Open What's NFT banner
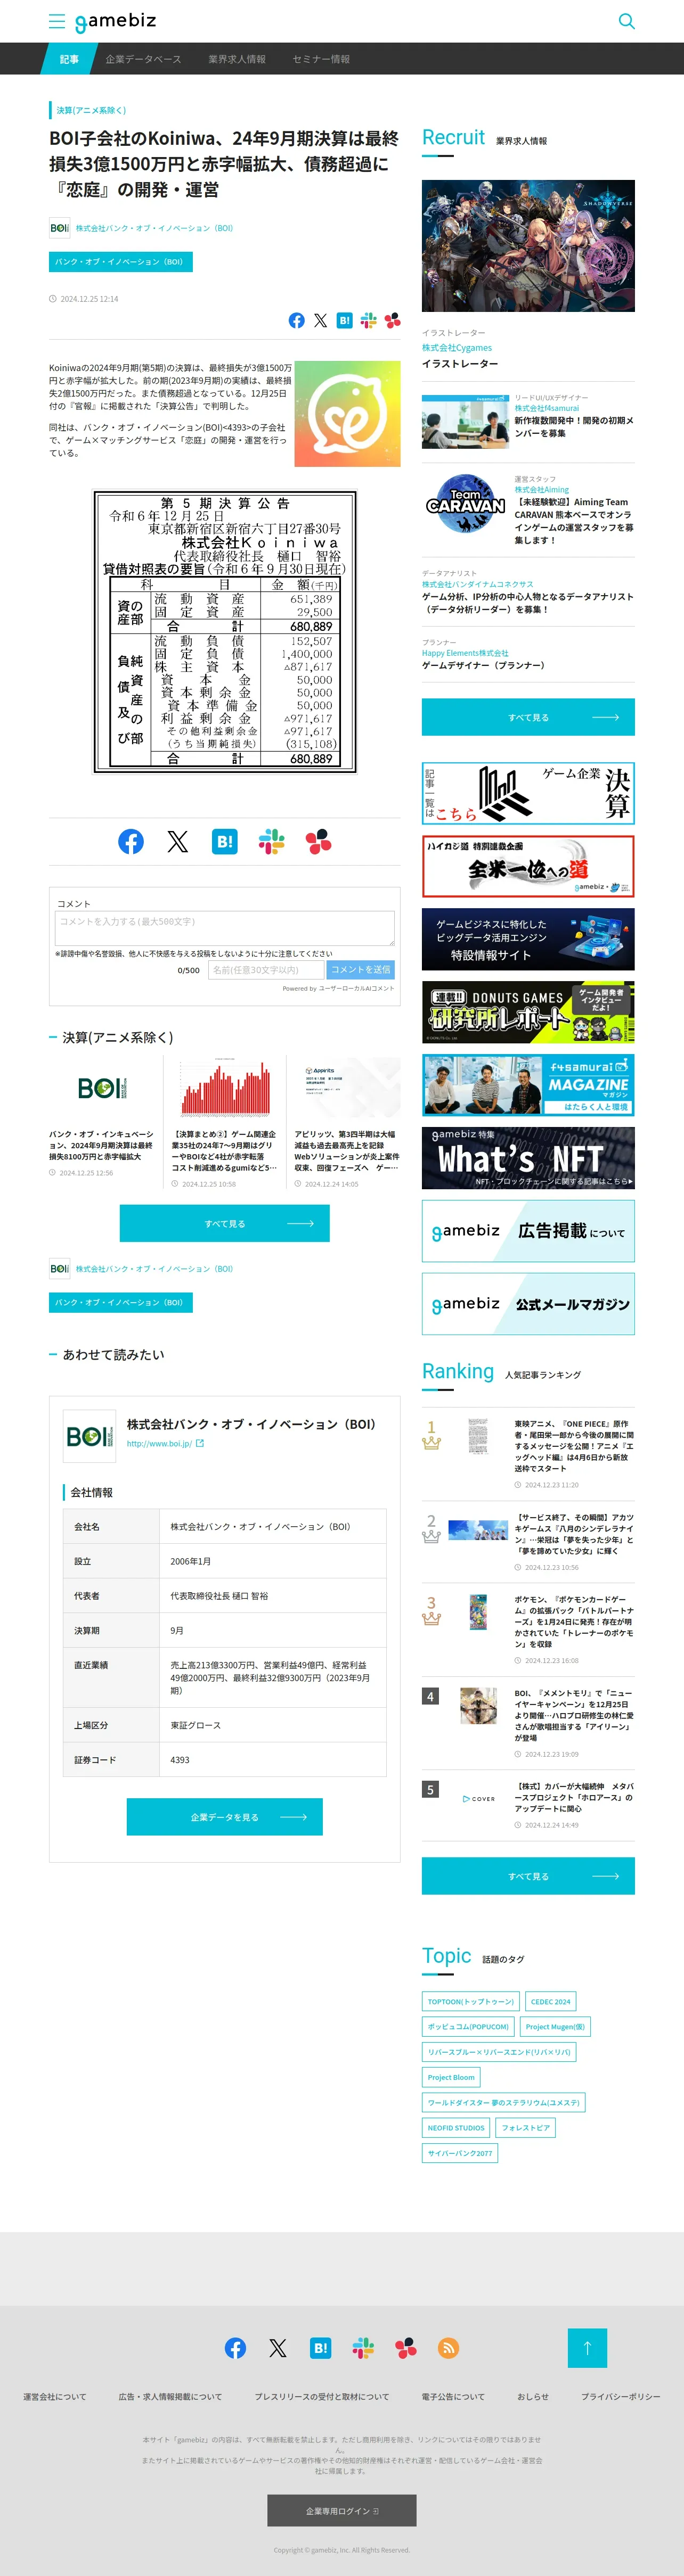684x2576 pixels. pyautogui.click(x=528, y=1158)
